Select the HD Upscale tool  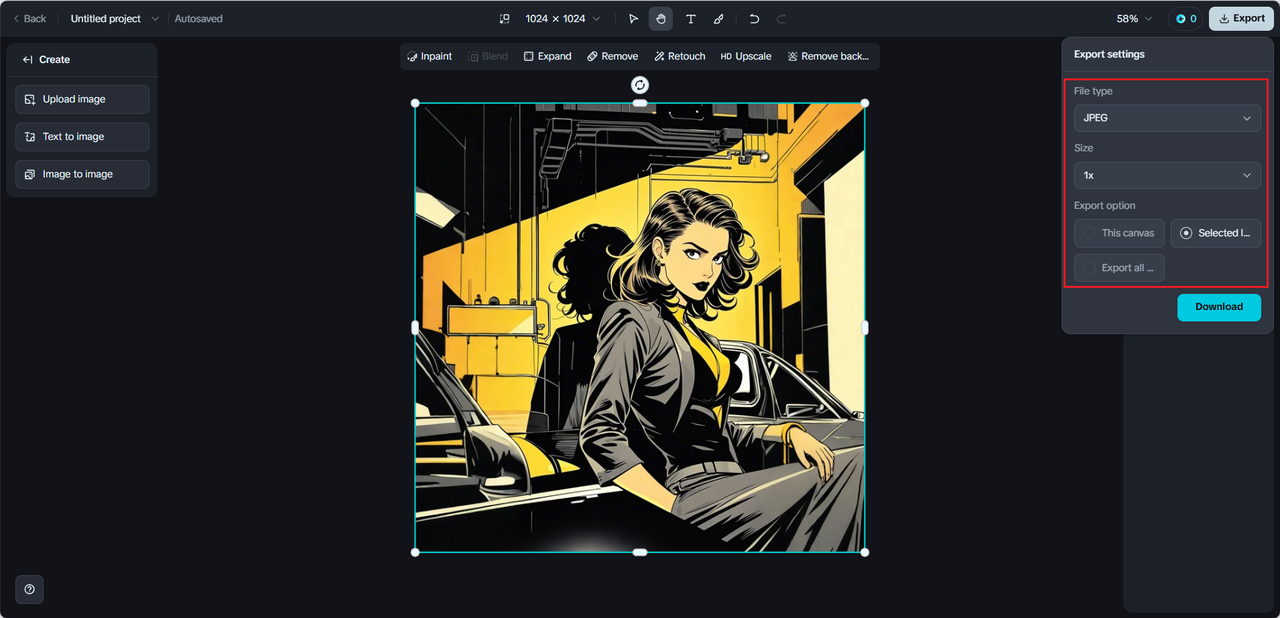[746, 57]
